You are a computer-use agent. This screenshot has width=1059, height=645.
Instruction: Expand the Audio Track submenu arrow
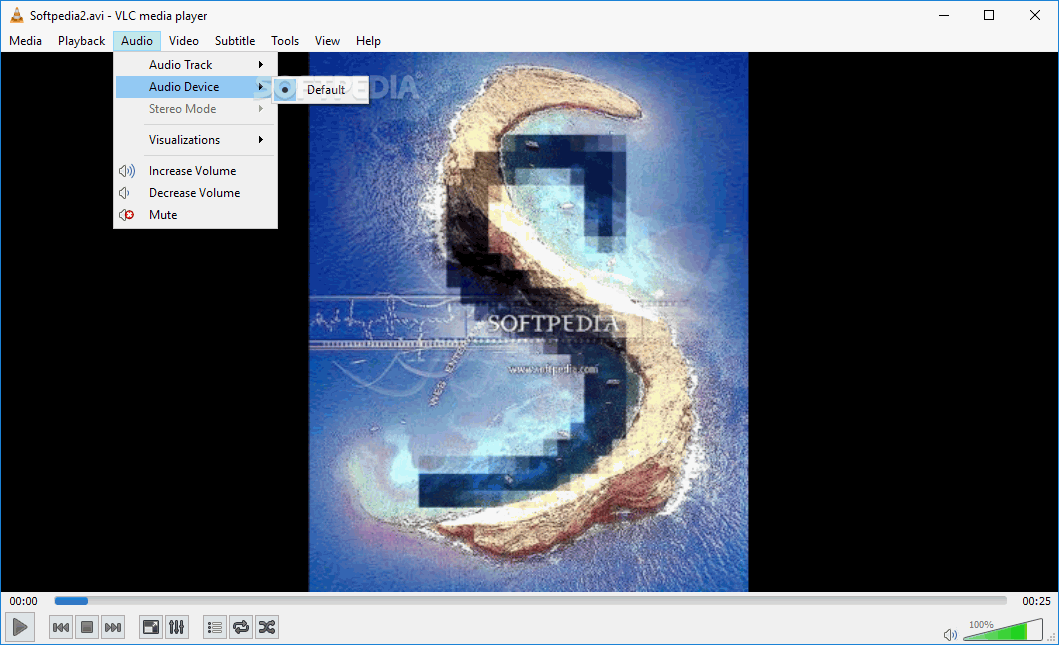[261, 65]
